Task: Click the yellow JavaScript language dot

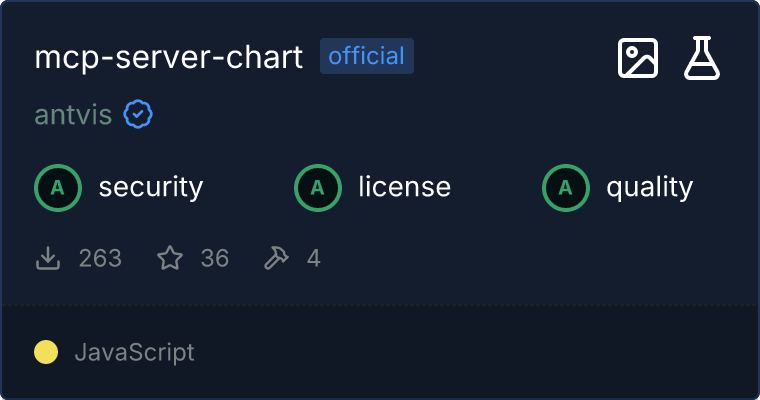Action: [x=46, y=352]
